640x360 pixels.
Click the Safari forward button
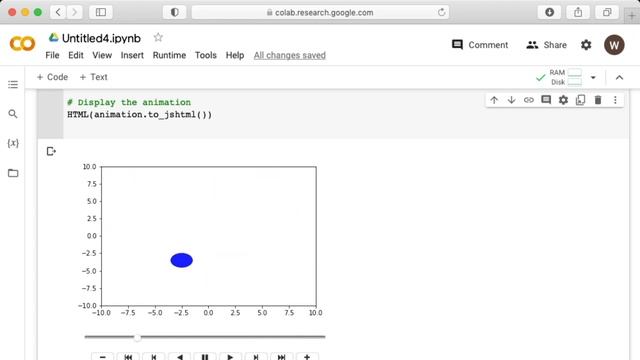pos(74,12)
